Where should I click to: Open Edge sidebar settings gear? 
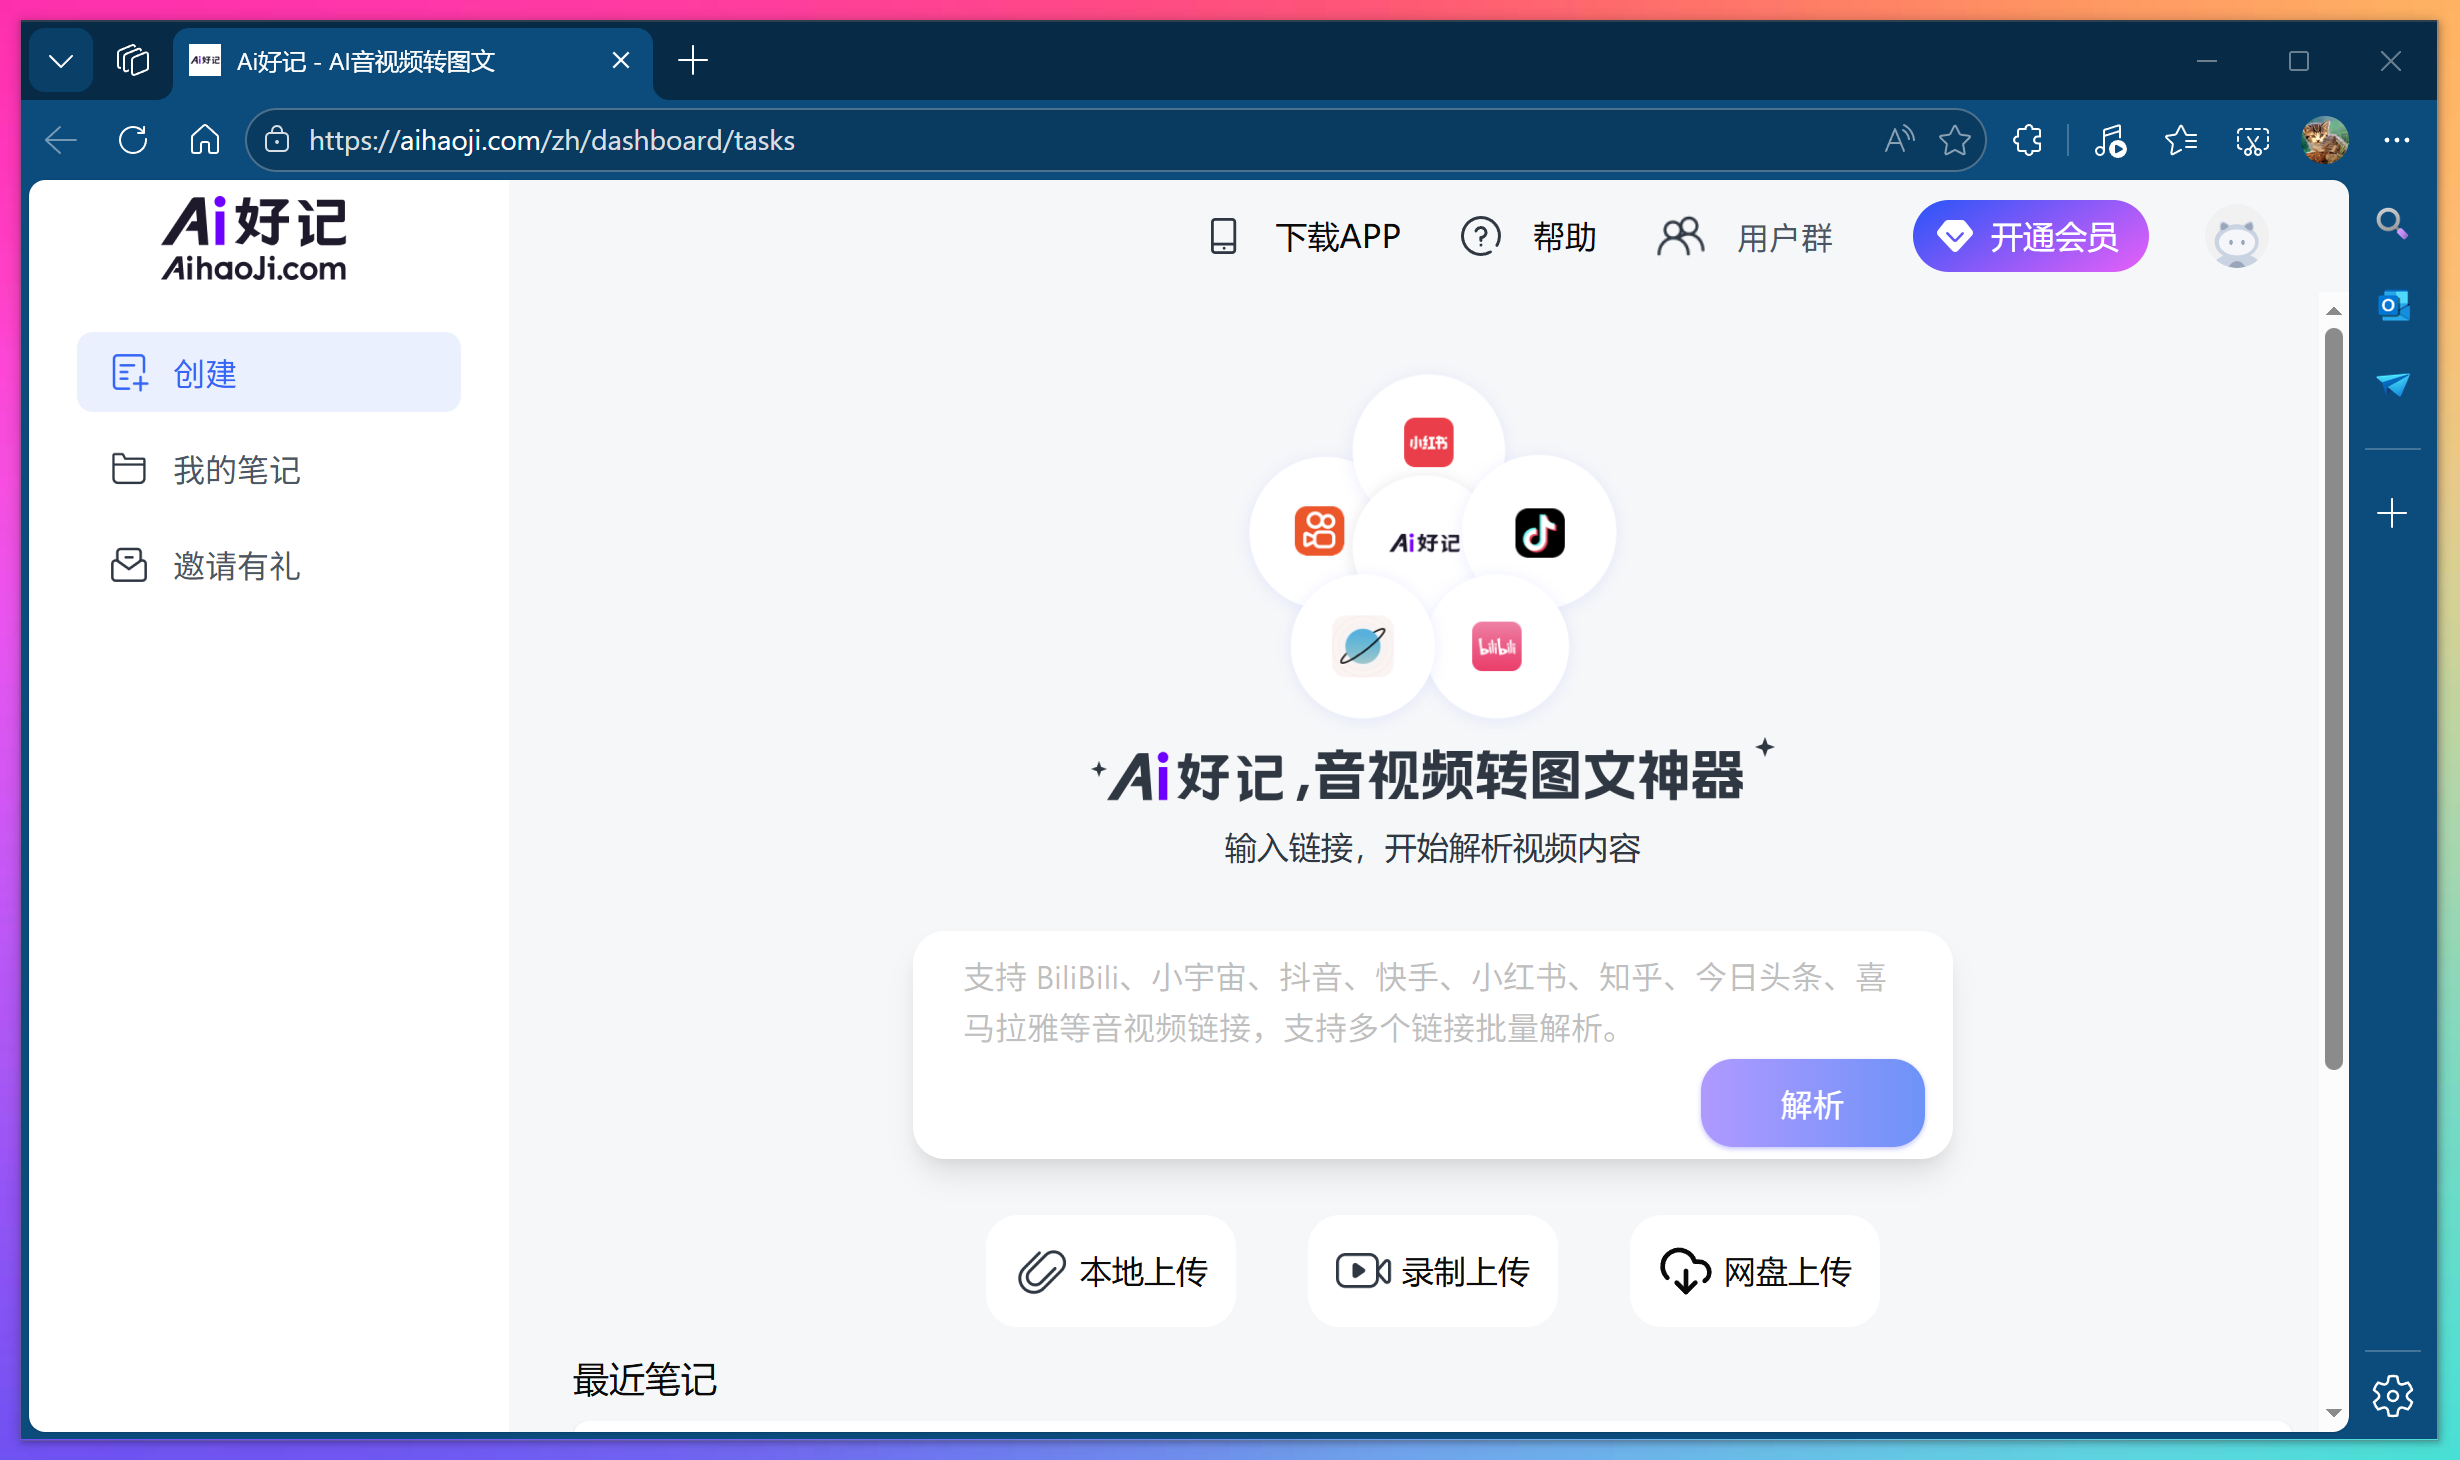coord(2392,1396)
